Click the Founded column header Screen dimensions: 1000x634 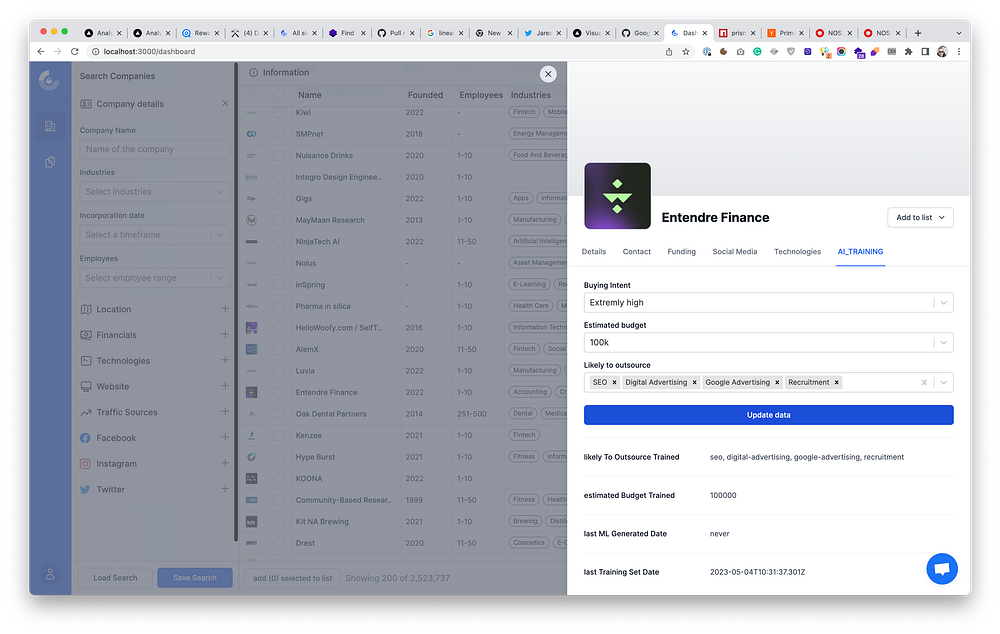tap(425, 95)
